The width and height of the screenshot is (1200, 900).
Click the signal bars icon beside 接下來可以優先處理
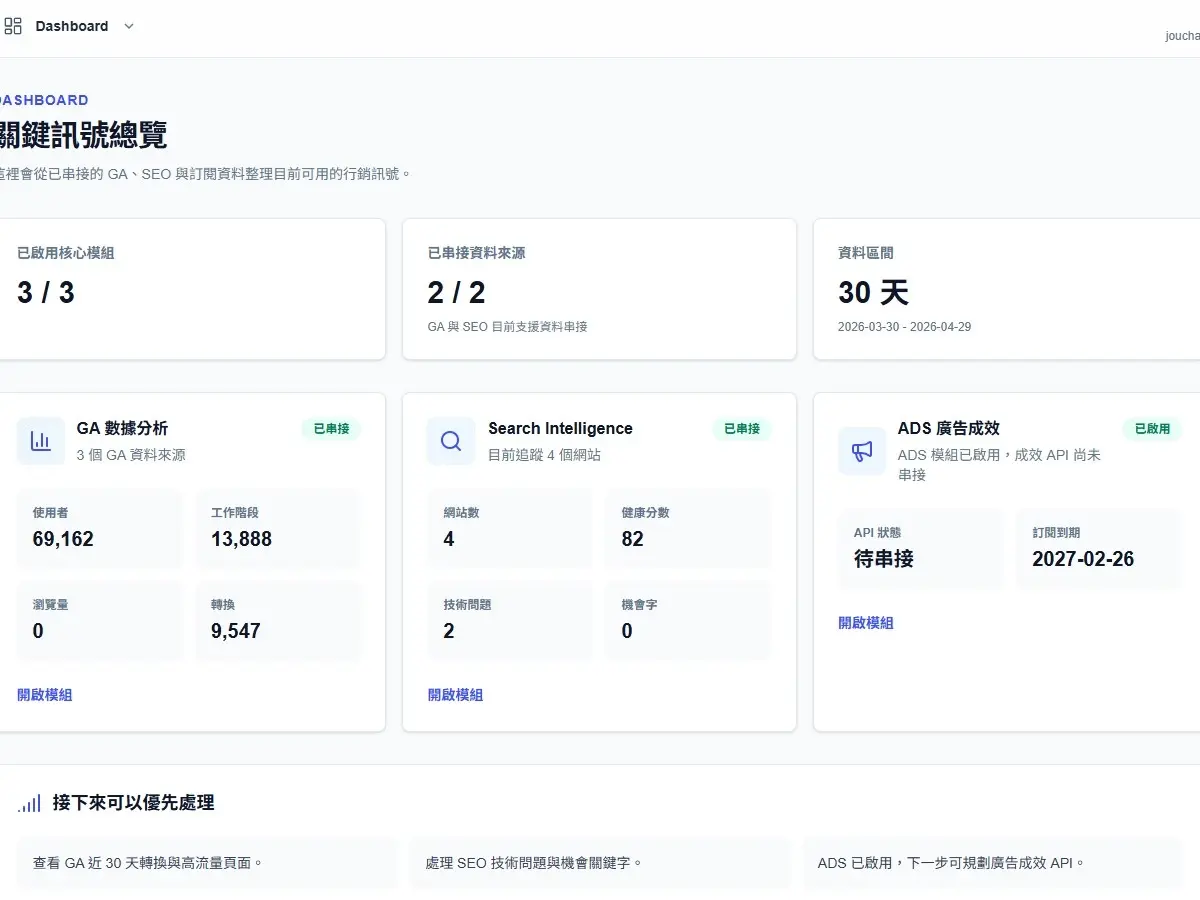(x=29, y=803)
